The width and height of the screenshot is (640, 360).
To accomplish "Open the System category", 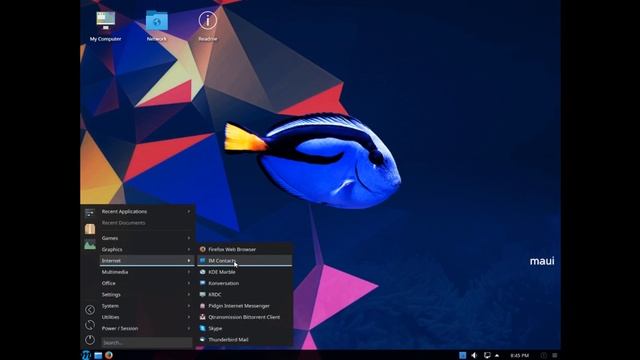I will coord(147,306).
